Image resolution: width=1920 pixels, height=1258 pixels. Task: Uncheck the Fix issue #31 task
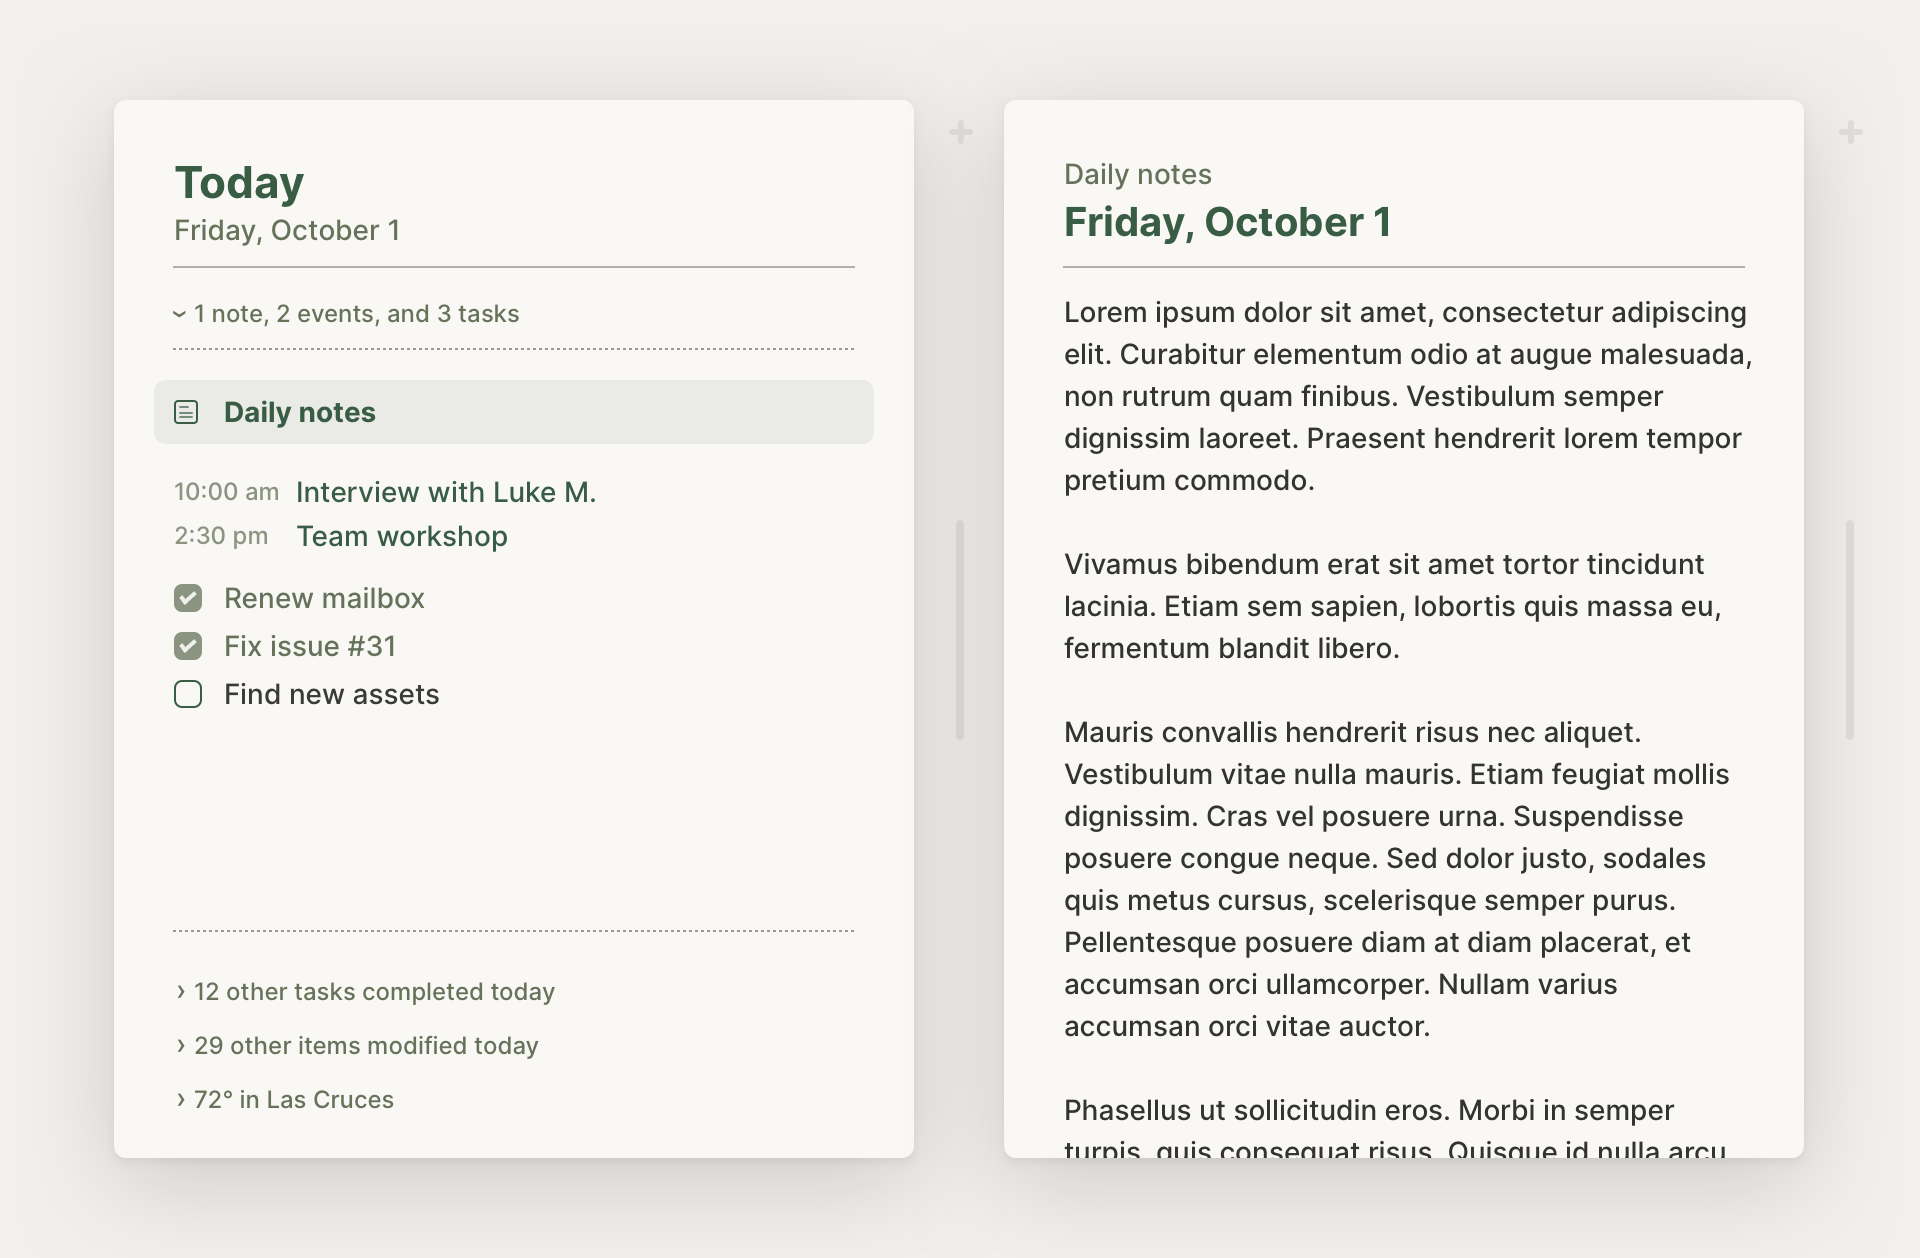(x=188, y=646)
